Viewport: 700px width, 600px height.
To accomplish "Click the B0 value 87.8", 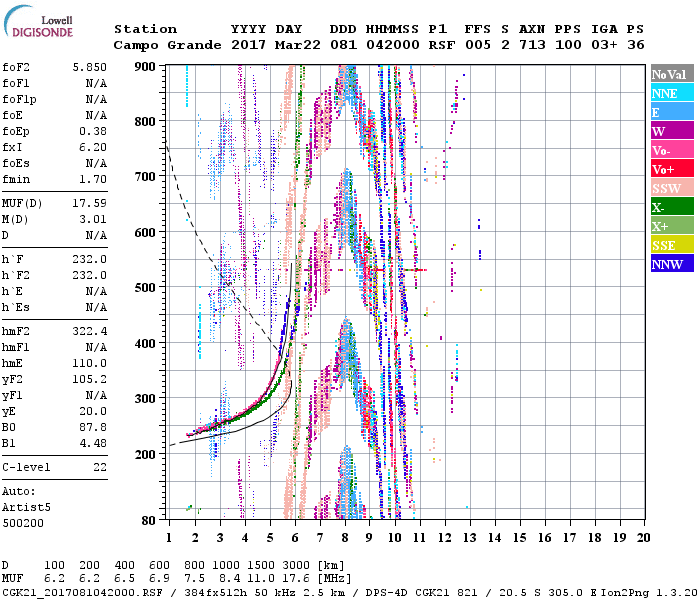I will (93, 427).
